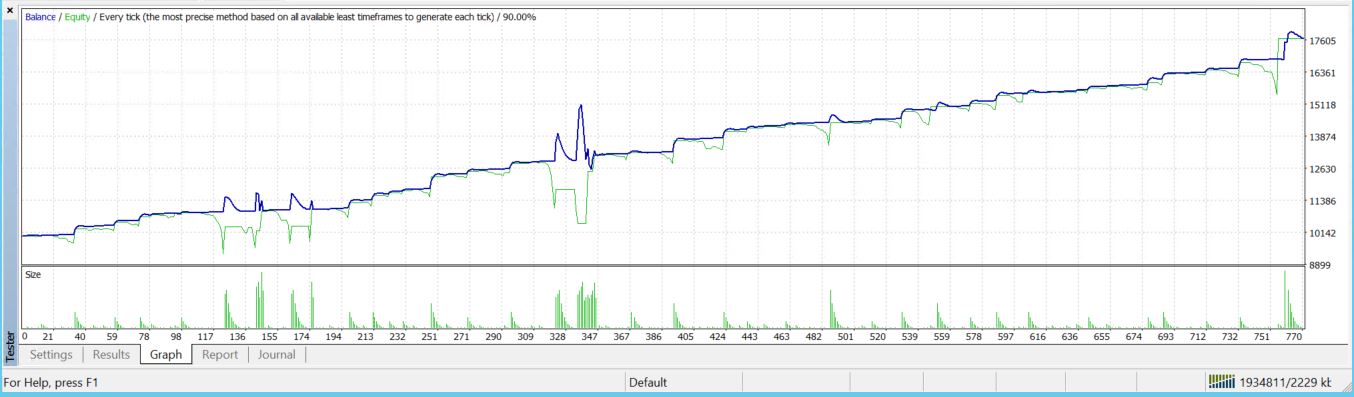1354x397 pixels.
Task: Click the 10142 axis value
Action: [x=1323, y=233]
